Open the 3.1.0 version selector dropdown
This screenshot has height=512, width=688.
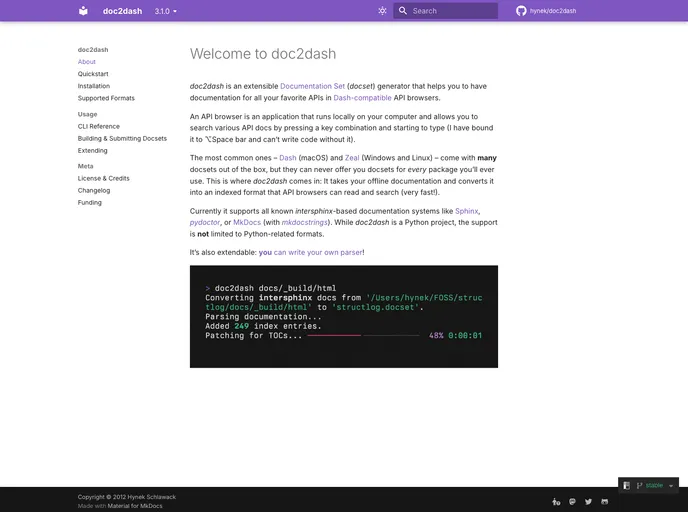point(165,11)
